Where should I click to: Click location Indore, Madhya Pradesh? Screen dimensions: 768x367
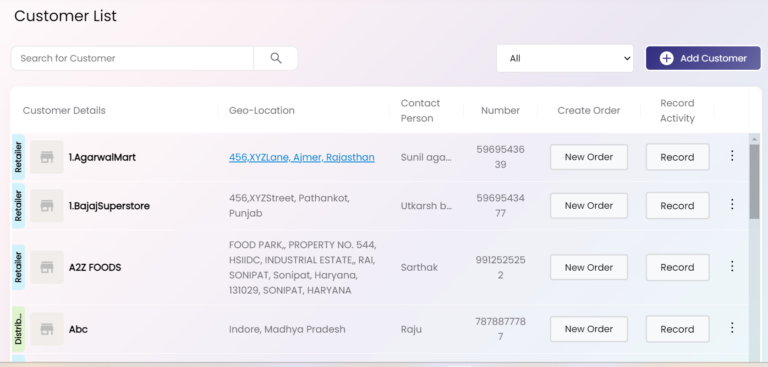click(x=287, y=329)
